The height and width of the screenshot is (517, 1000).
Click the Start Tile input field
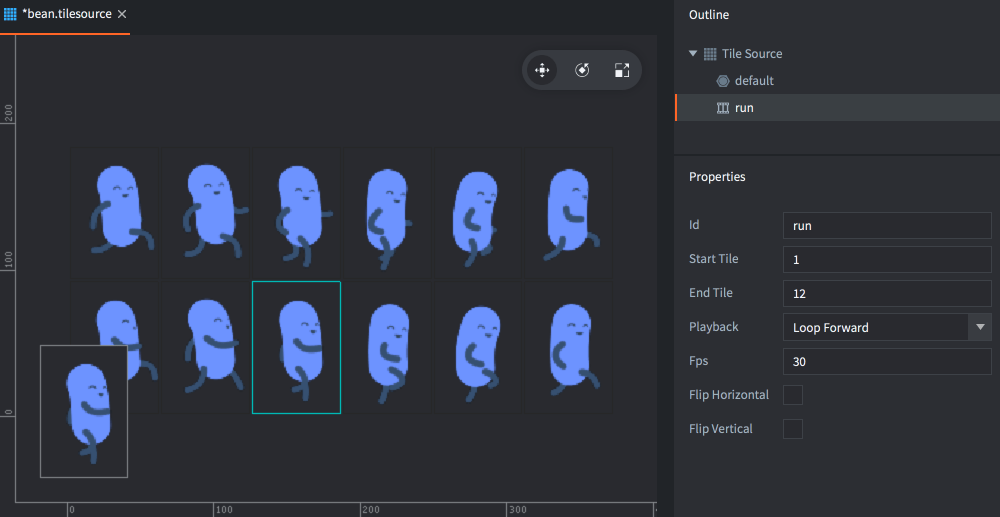click(886, 259)
